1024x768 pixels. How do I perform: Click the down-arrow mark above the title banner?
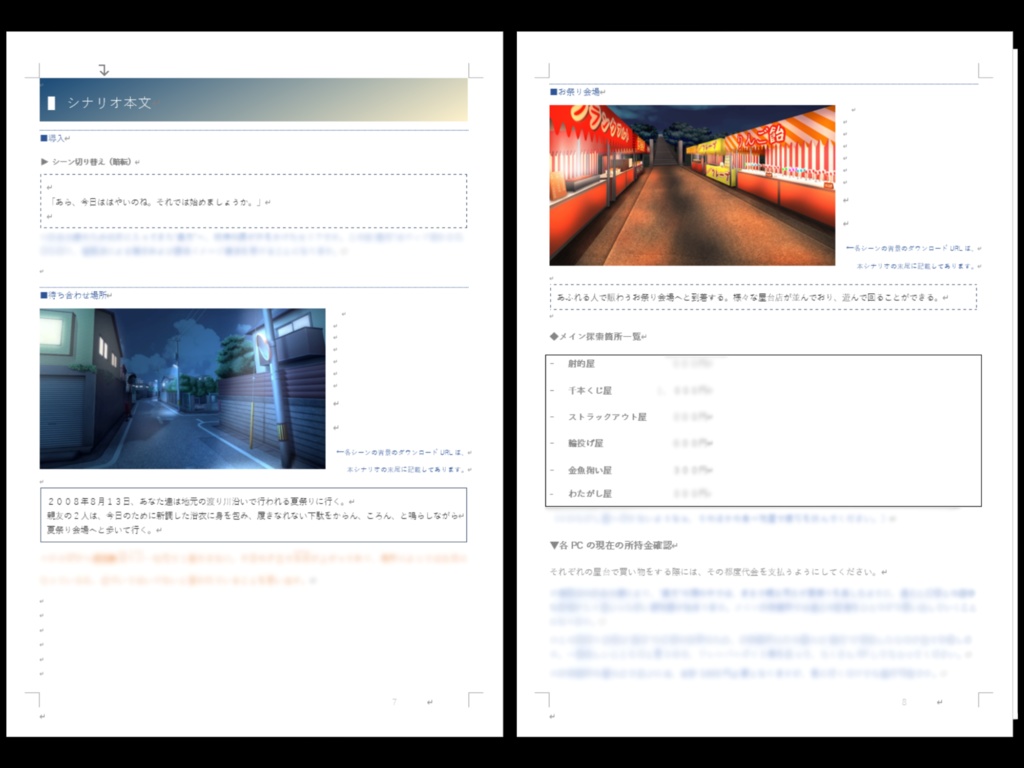(x=103, y=68)
